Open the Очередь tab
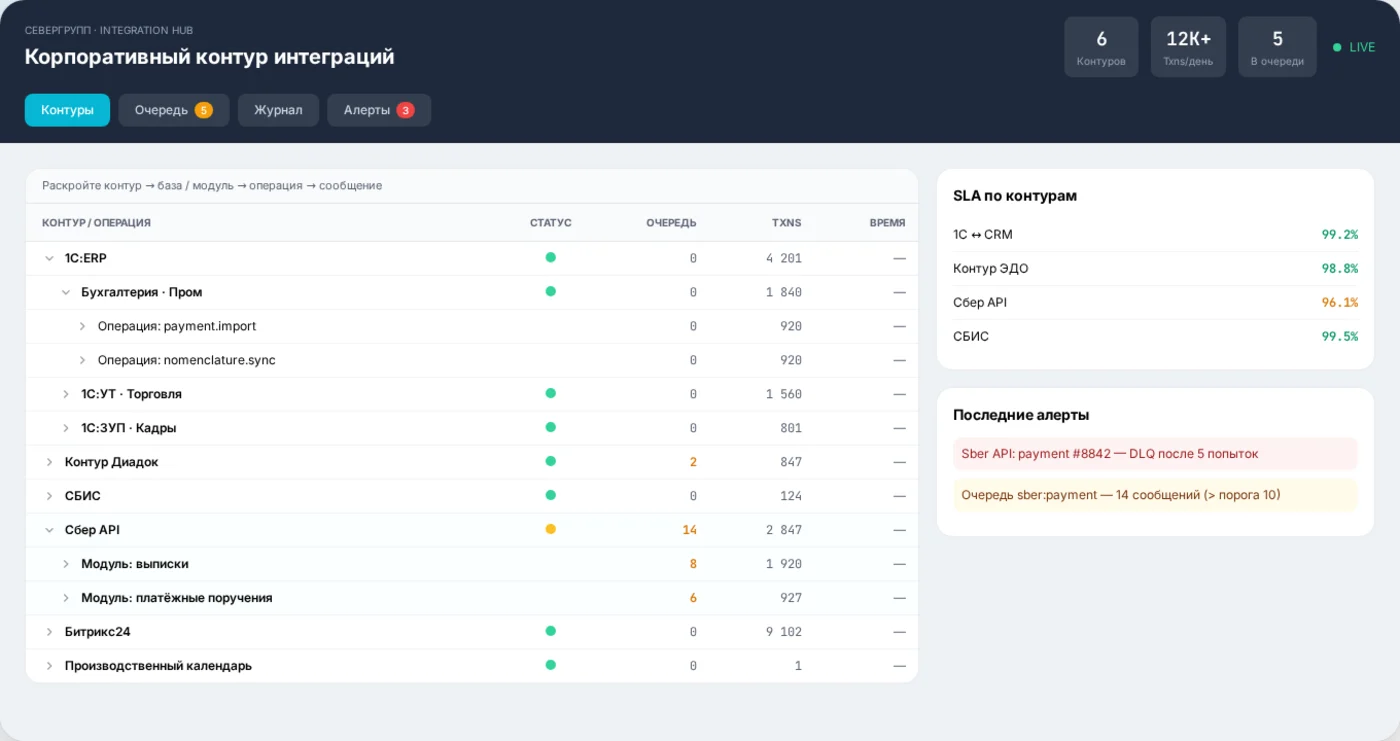Image resolution: width=1400 pixels, height=741 pixels. (x=174, y=110)
